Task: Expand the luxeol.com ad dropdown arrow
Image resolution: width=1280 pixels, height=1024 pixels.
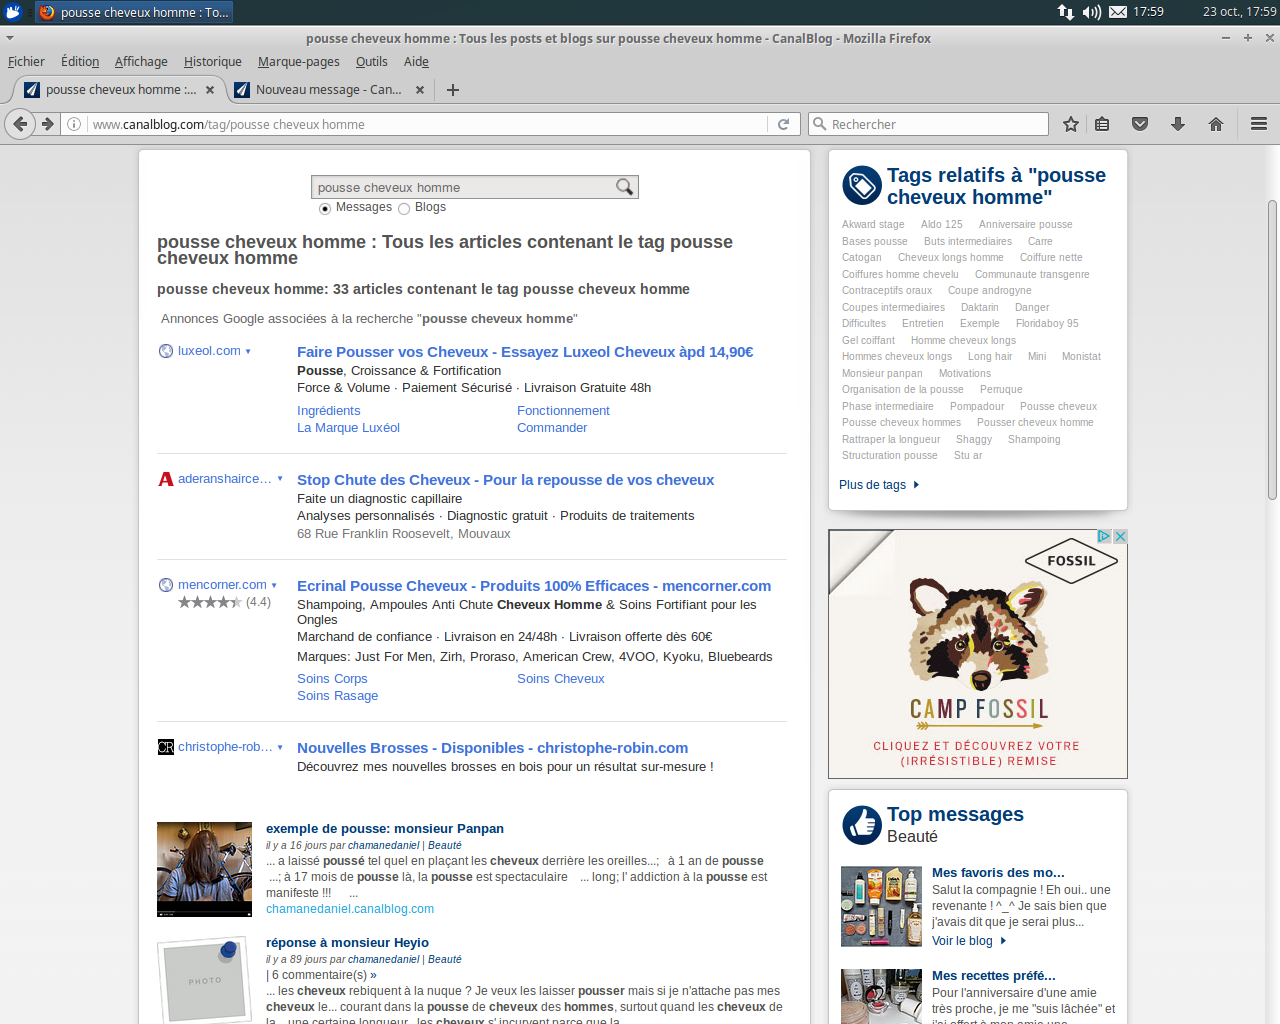Action: (248, 352)
